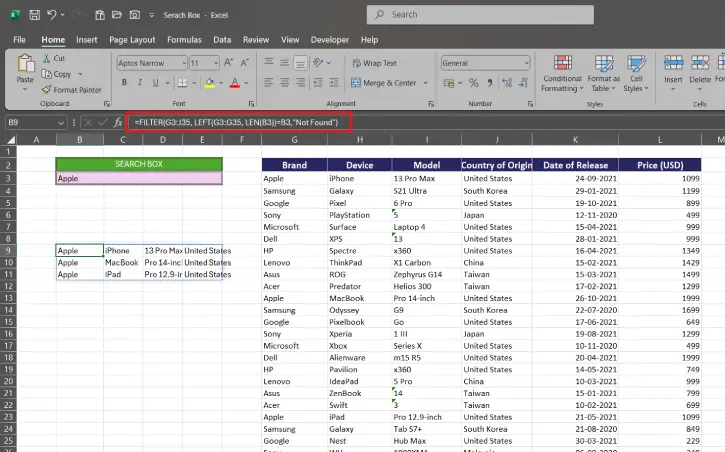Apply borders using the Borders icon

(x=183, y=83)
